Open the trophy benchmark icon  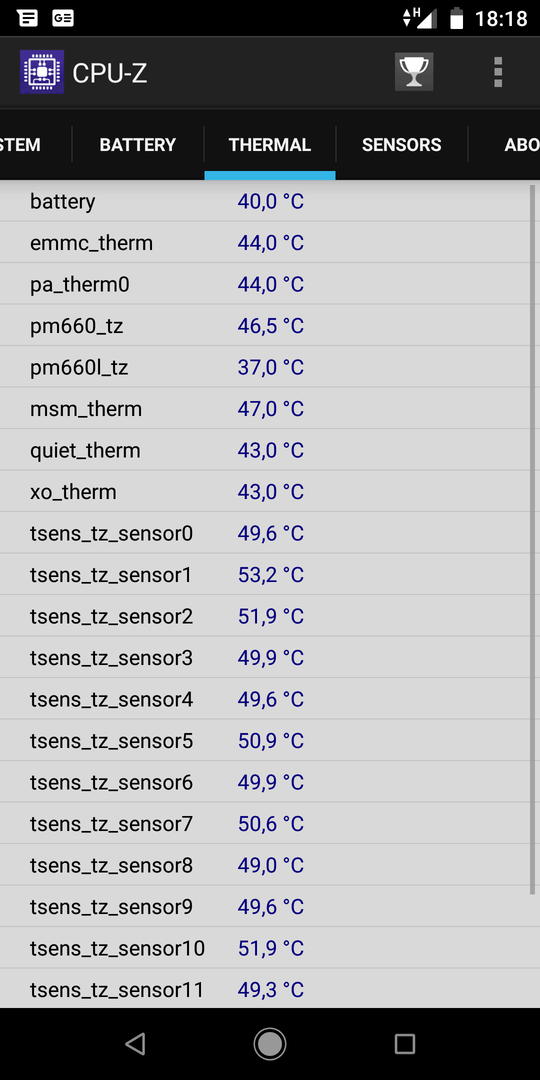point(414,72)
